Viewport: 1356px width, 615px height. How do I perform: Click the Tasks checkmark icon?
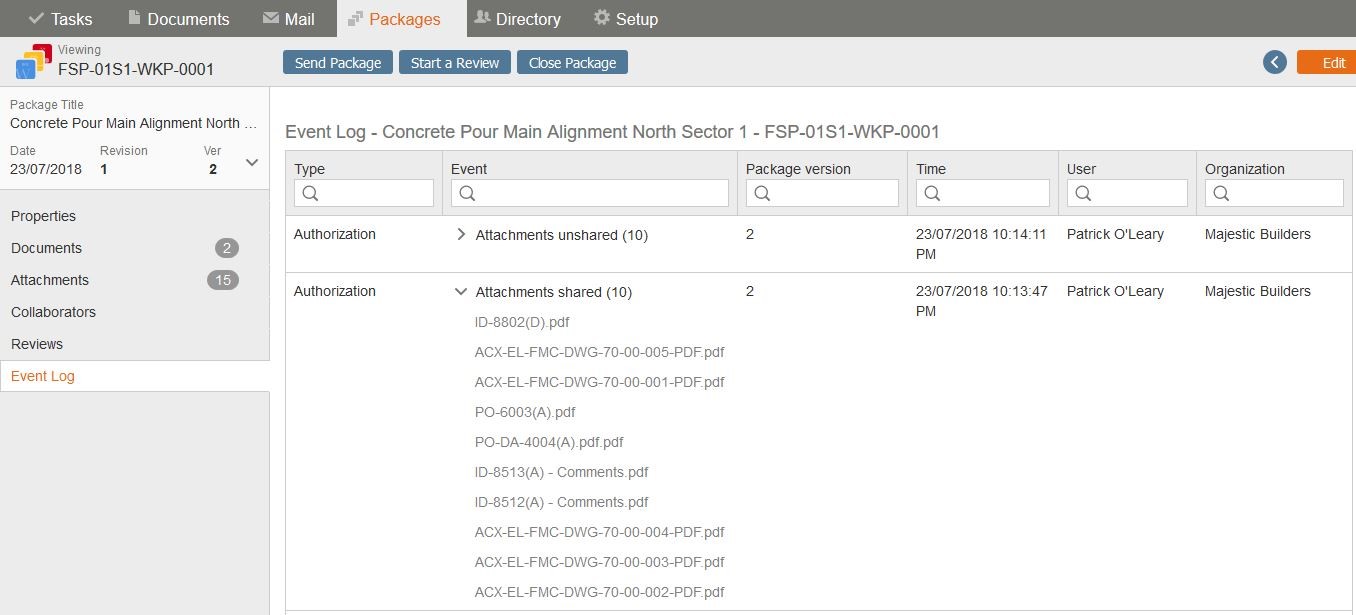(37, 19)
